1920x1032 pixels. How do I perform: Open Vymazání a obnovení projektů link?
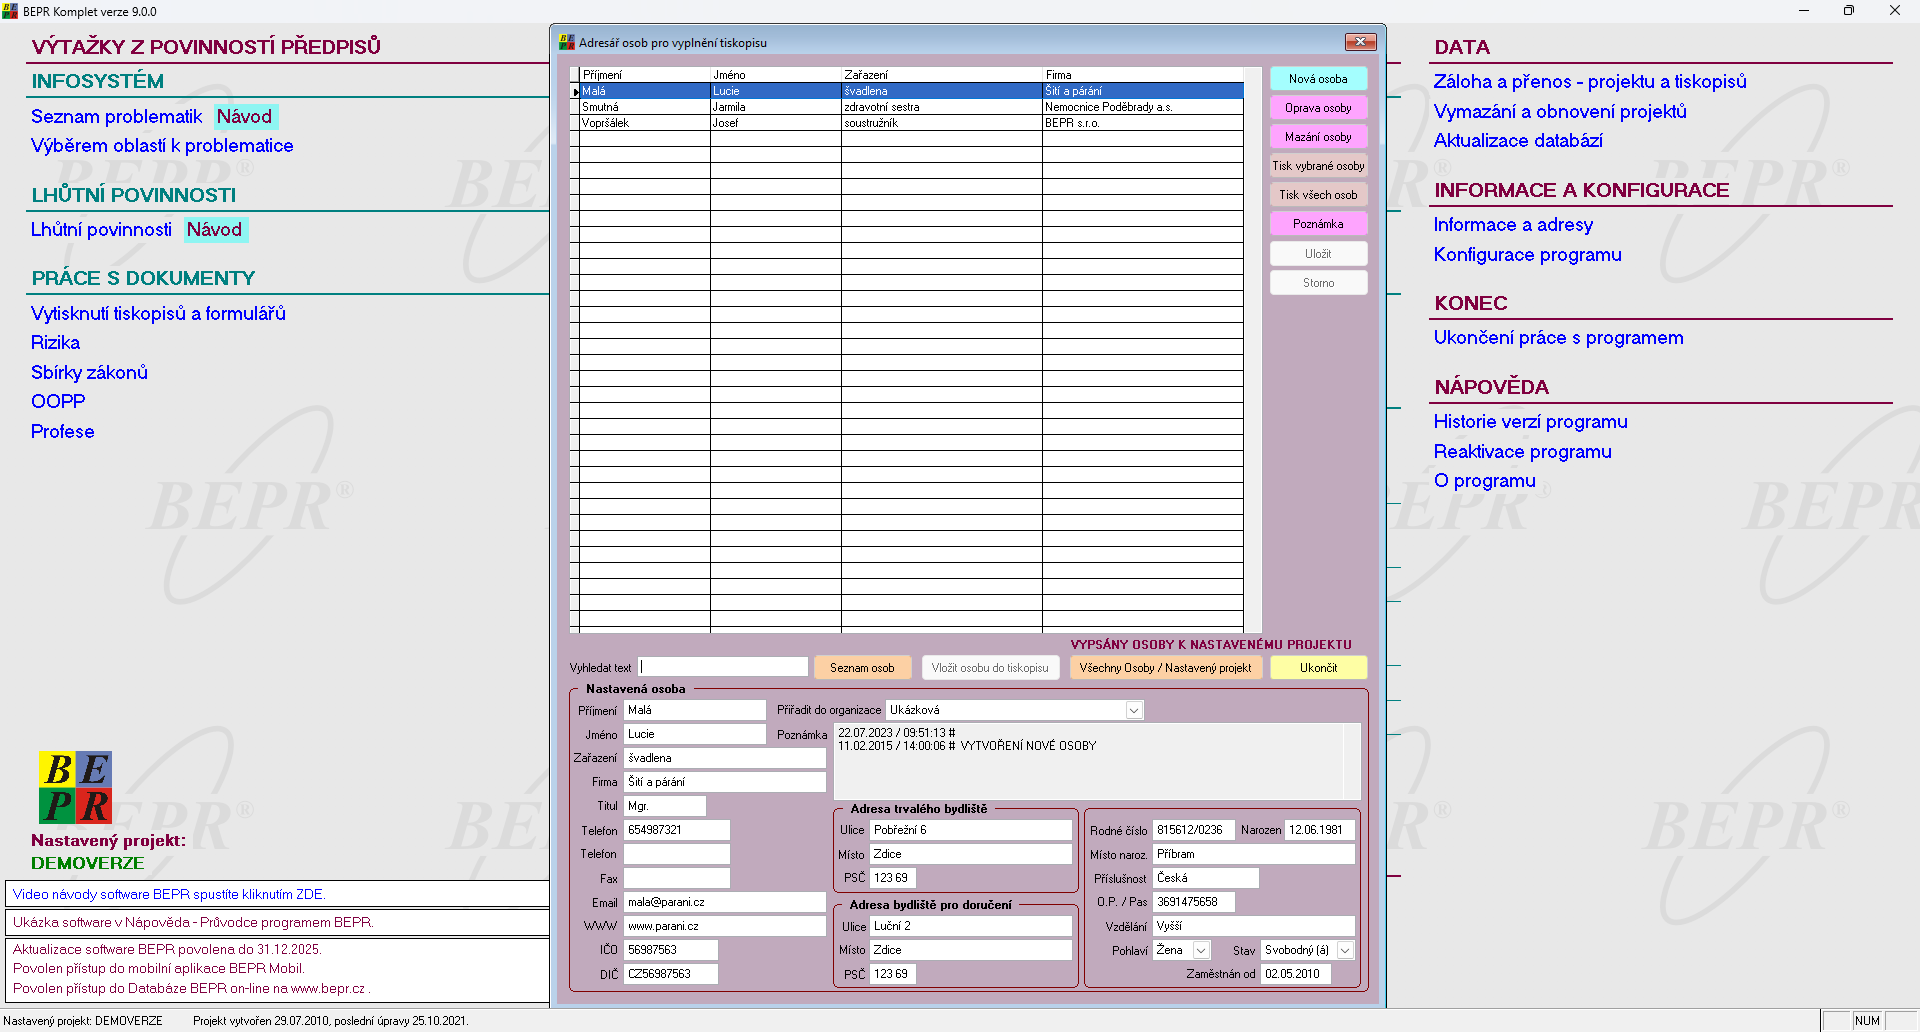click(x=1560, y=112)
